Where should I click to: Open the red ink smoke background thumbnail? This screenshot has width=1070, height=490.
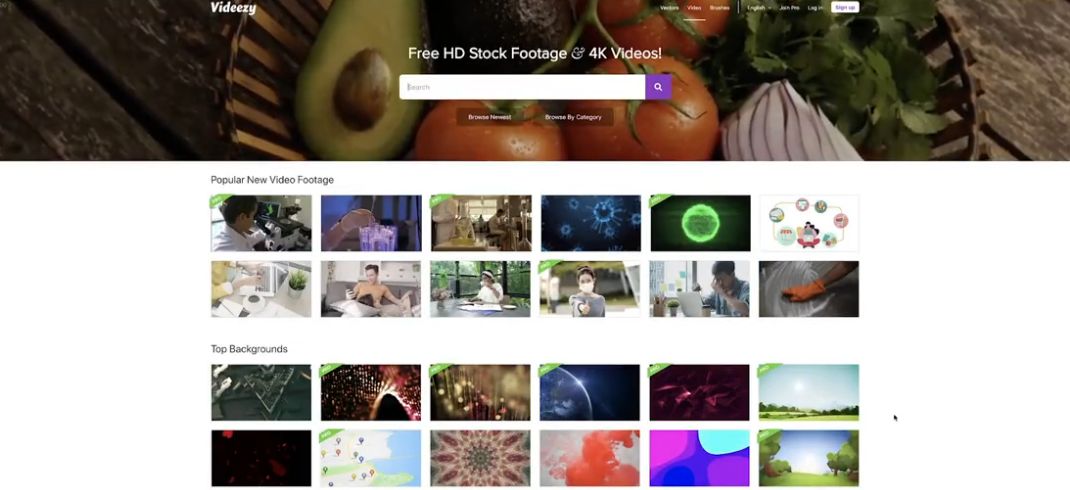591,458
